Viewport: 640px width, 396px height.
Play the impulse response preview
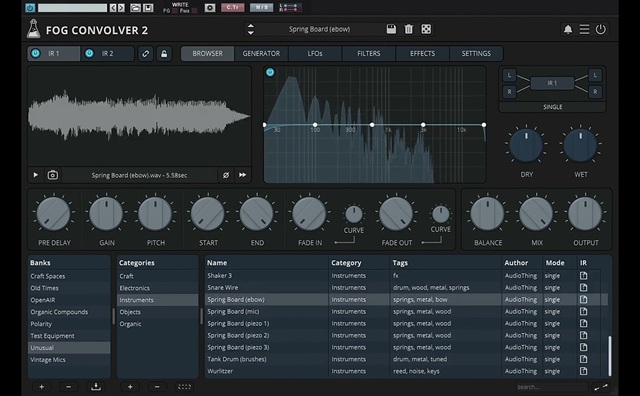point(36,175)
